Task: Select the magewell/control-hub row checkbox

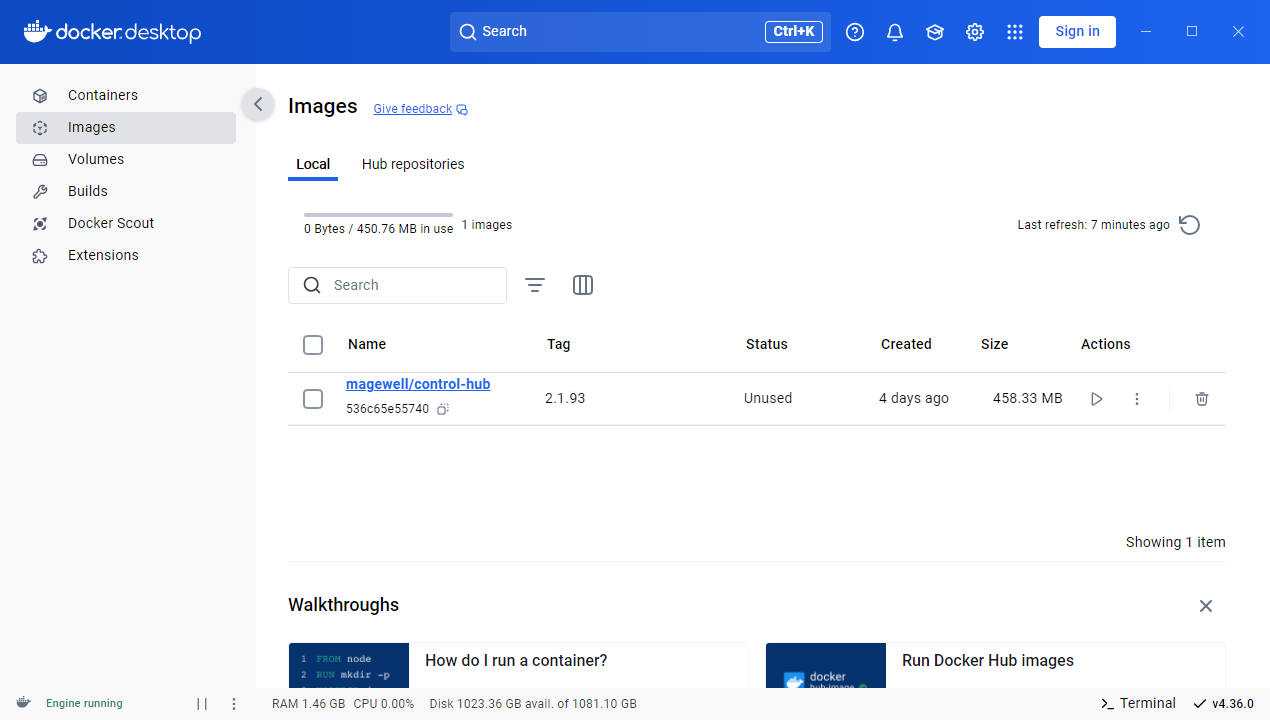Action: point(313,399)
